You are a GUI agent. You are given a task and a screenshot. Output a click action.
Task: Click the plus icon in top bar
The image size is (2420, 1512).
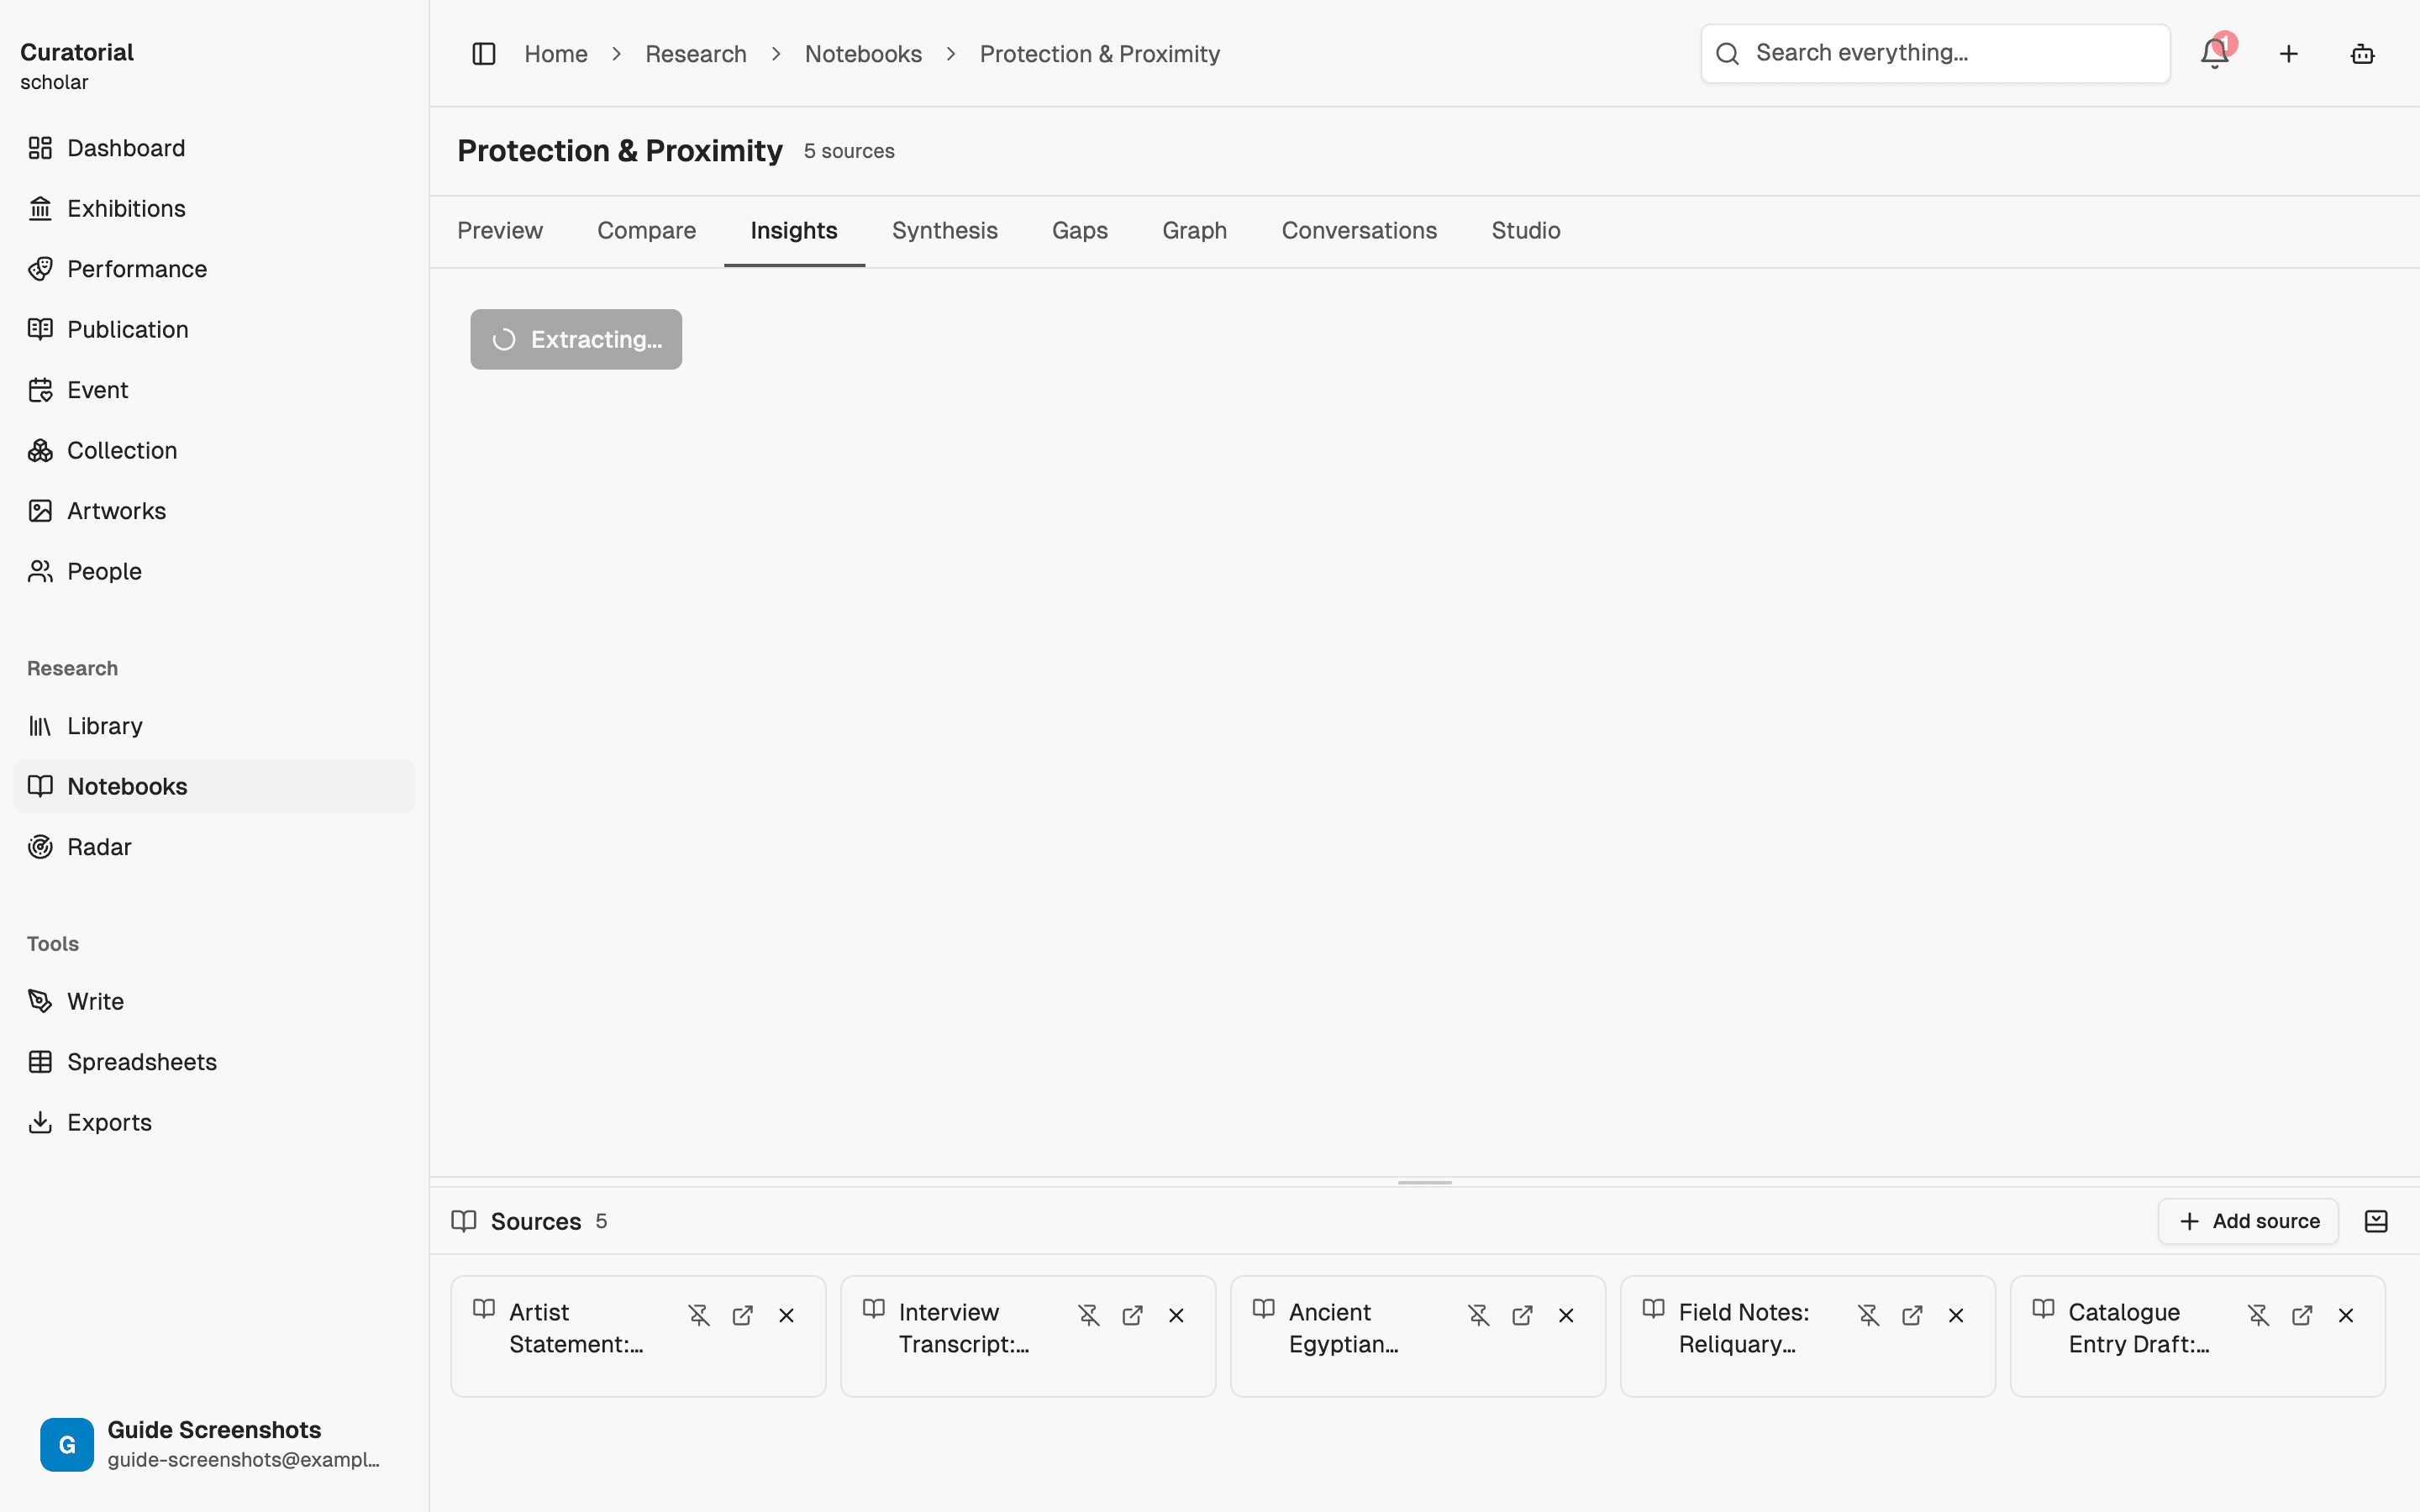(2289, 54)
